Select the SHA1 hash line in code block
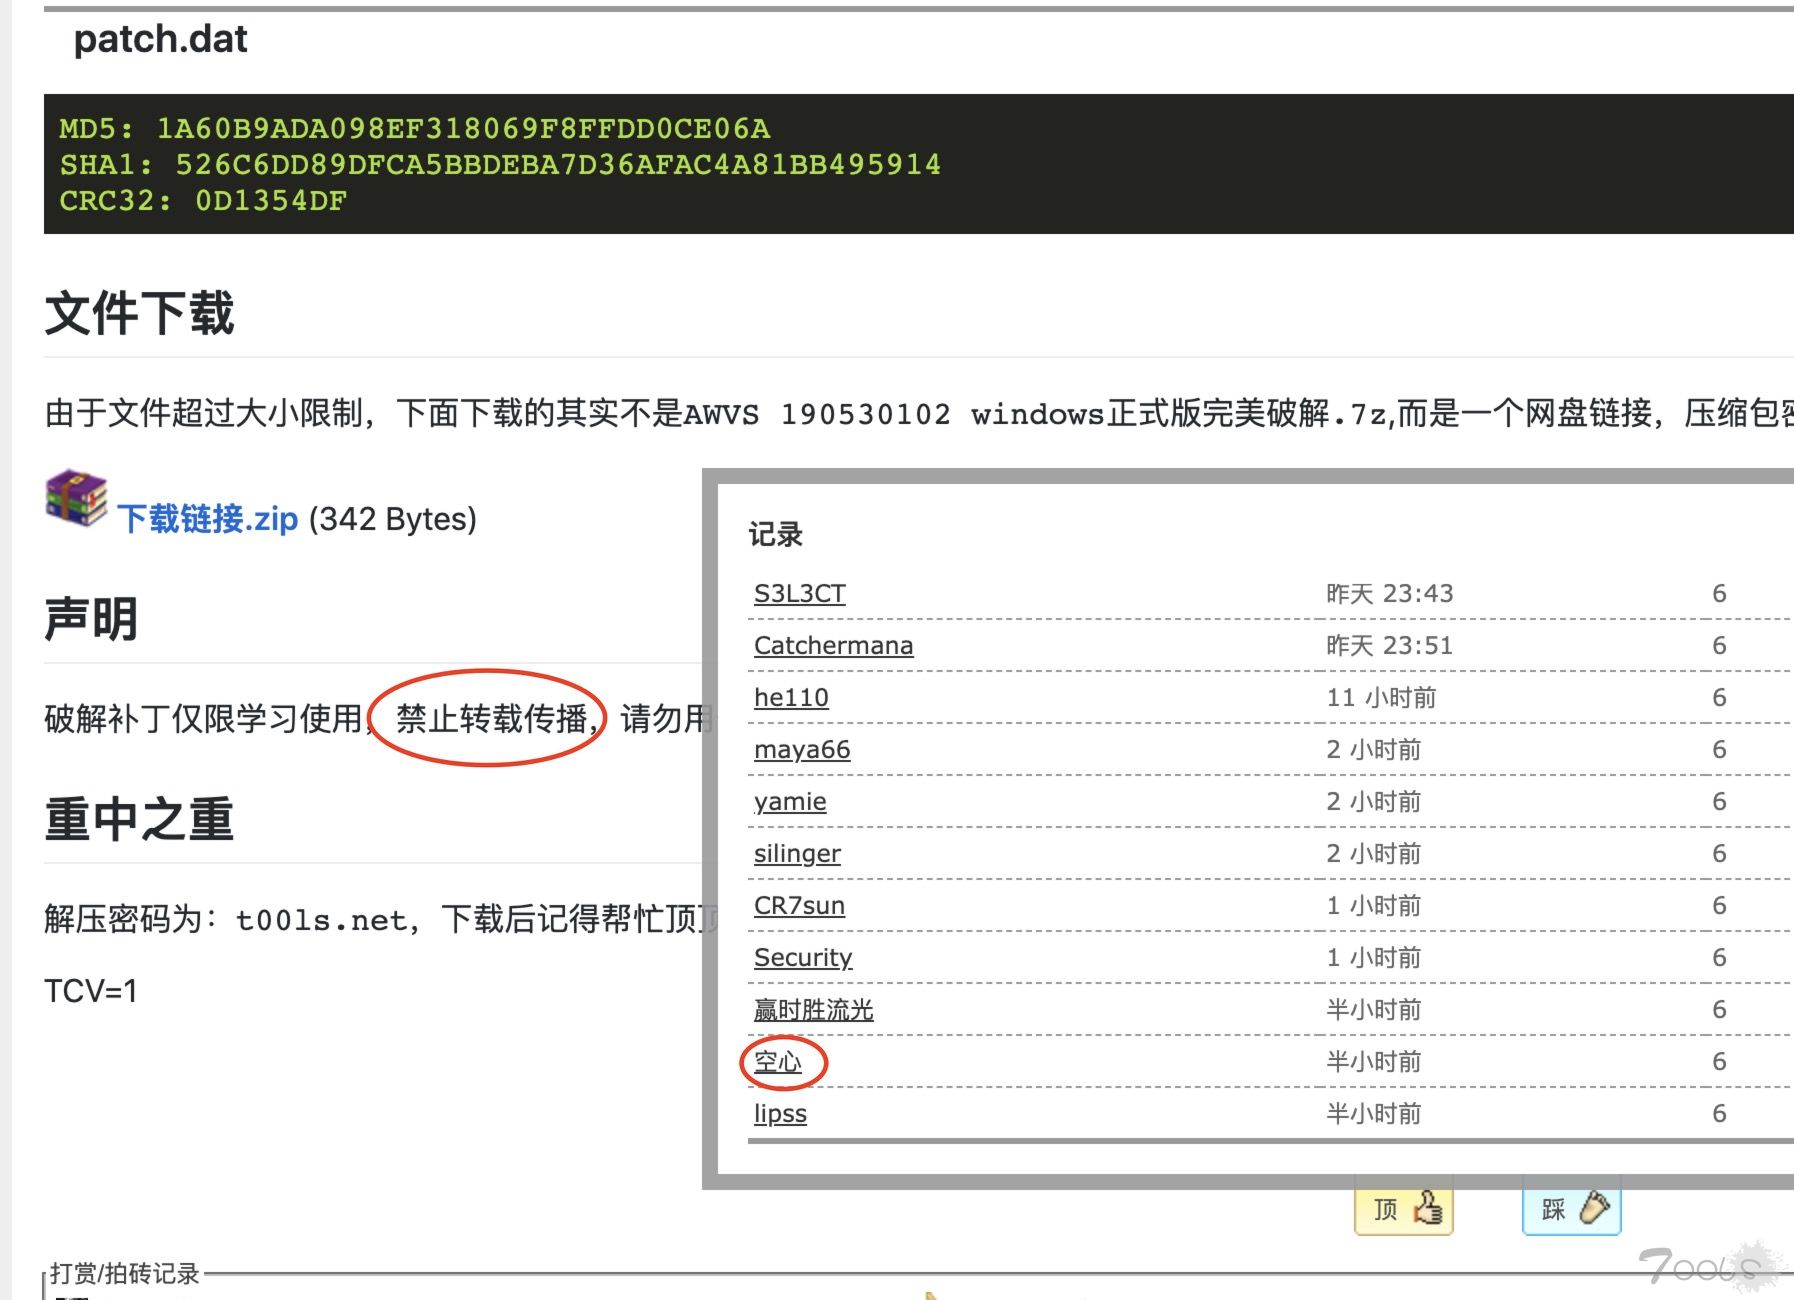Viewport: 1794px width, 1300px height. [x=500, y=165]
